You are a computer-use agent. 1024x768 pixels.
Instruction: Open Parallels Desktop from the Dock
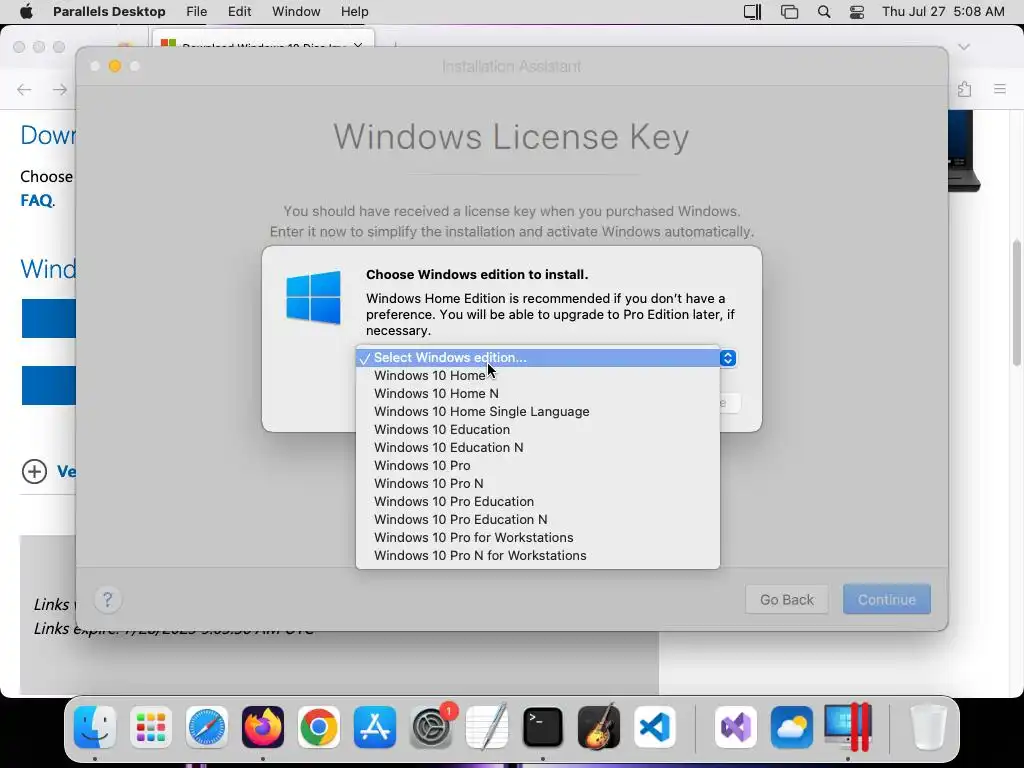(x=848, y=727)
